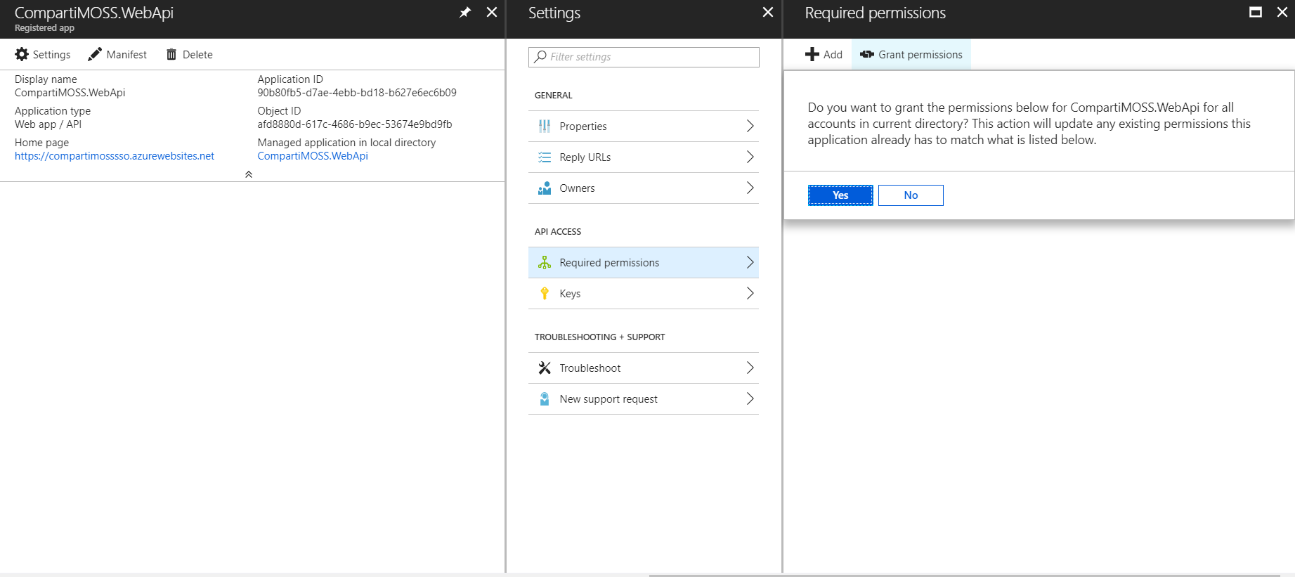
Task: Click the Reply URLs list icon
Action: (x=544, y=157)
